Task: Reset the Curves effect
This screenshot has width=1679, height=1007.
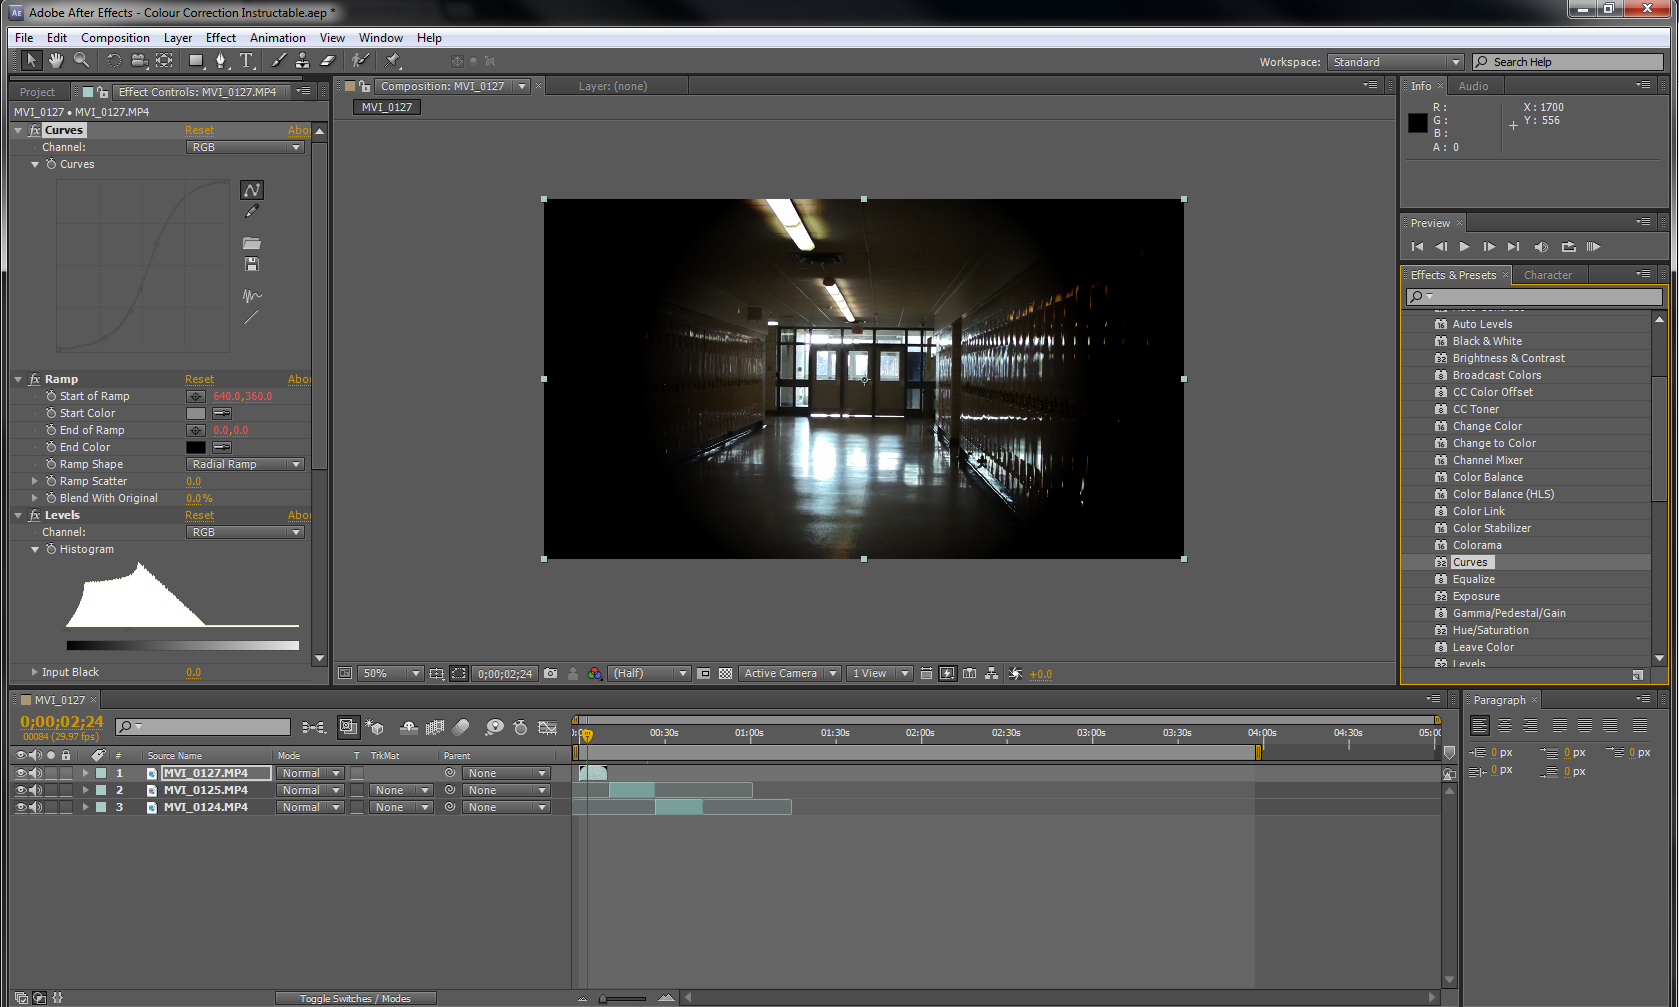Action: [x=199, y=130]
